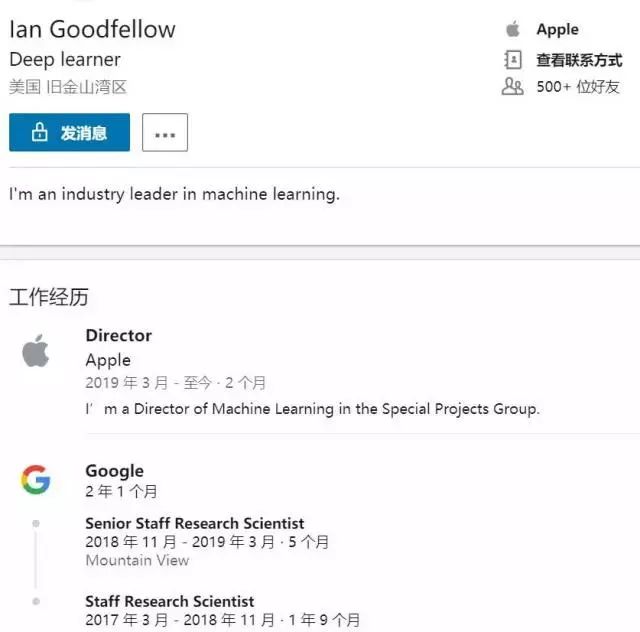Click the Staff Research Scientist title

pyautogui.click(x=170, y=601)
